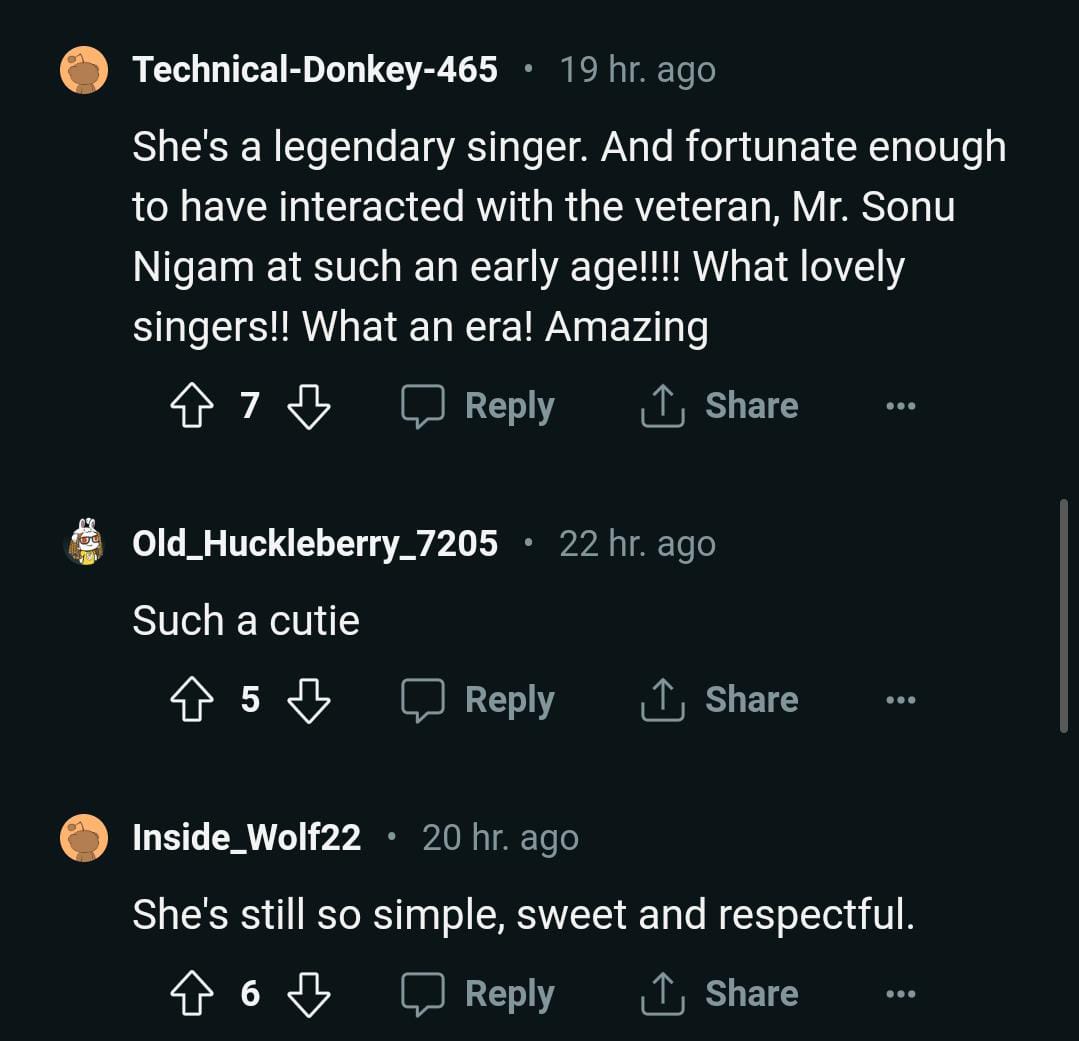Open Old_Huckleberry_7205's avatar
The image size is (1079, 1041).
click(x=84, y=543)
